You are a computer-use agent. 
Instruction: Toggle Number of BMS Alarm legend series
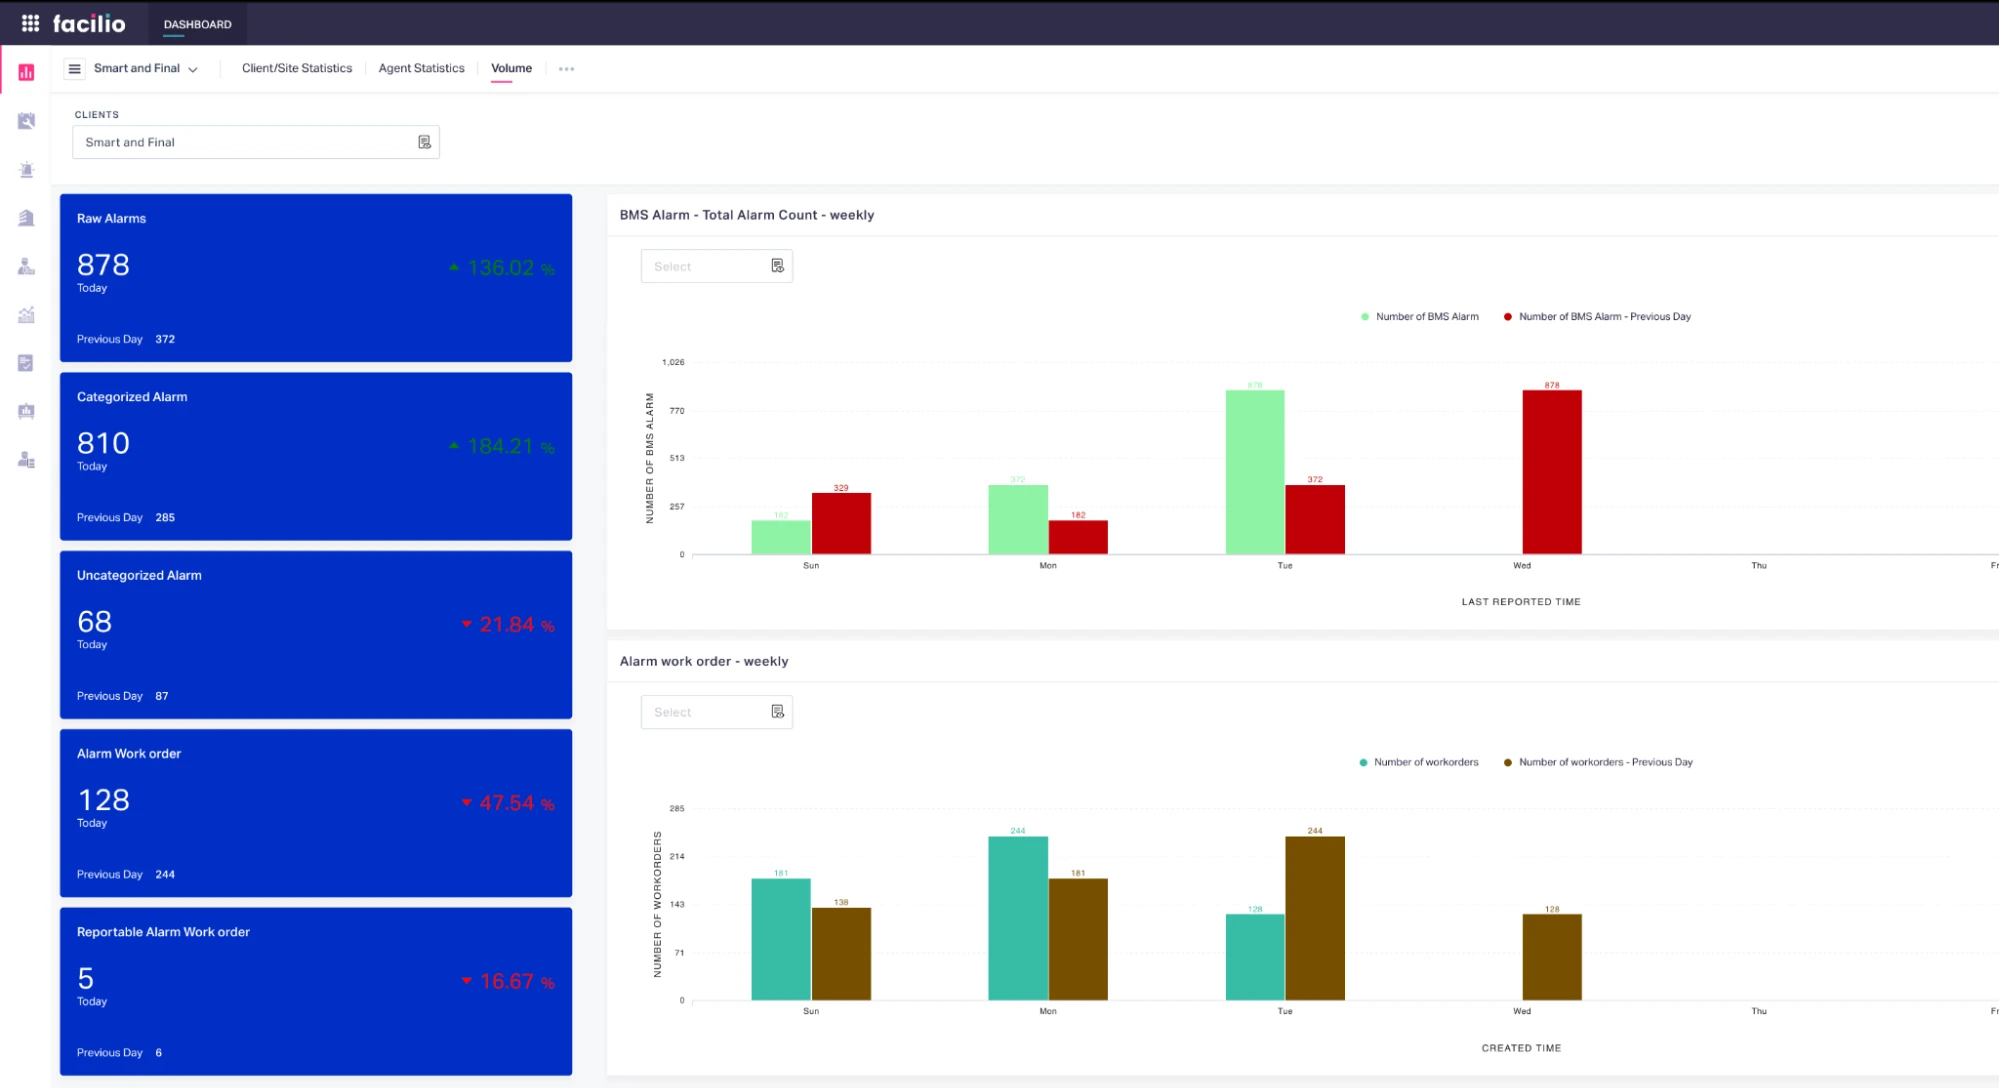tap(1419, 317)
